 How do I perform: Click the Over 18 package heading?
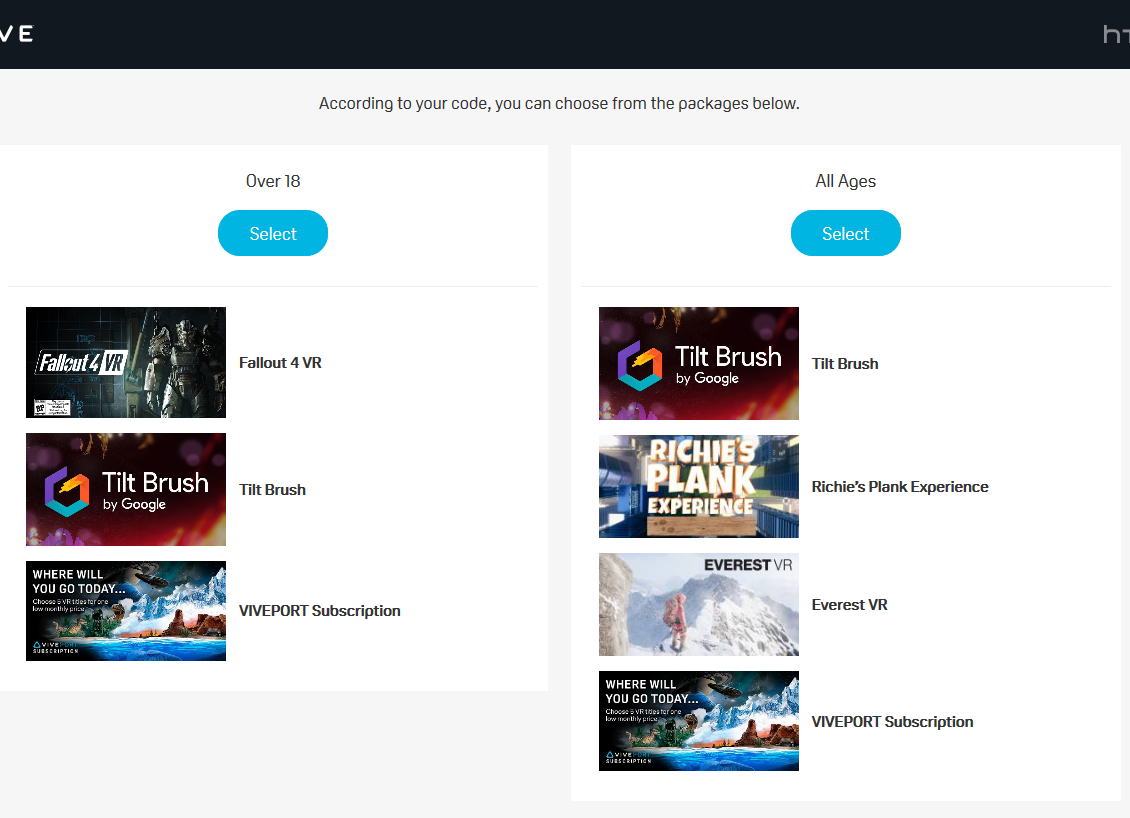pyautogui.click(x=272, y=181)
